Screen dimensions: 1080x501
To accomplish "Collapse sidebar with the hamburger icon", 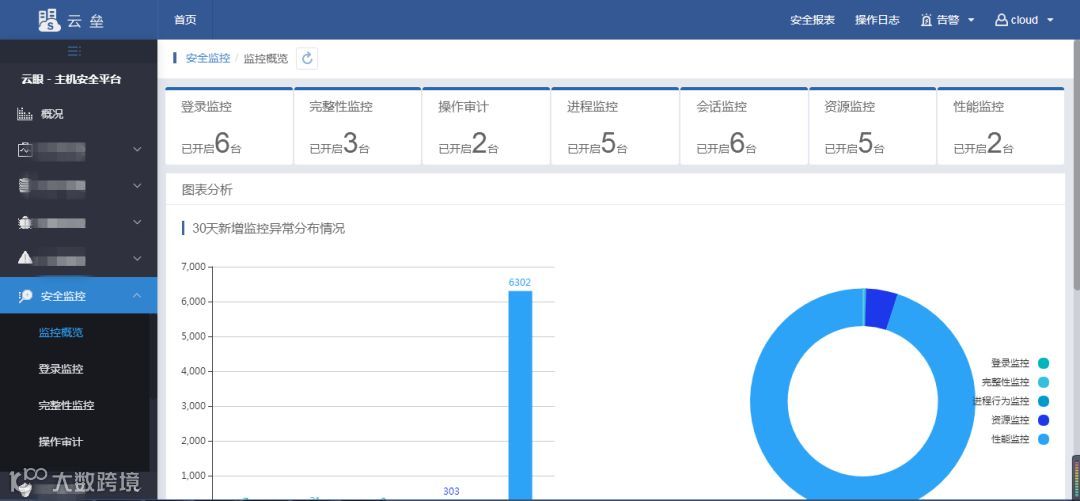I will point(74,50).
